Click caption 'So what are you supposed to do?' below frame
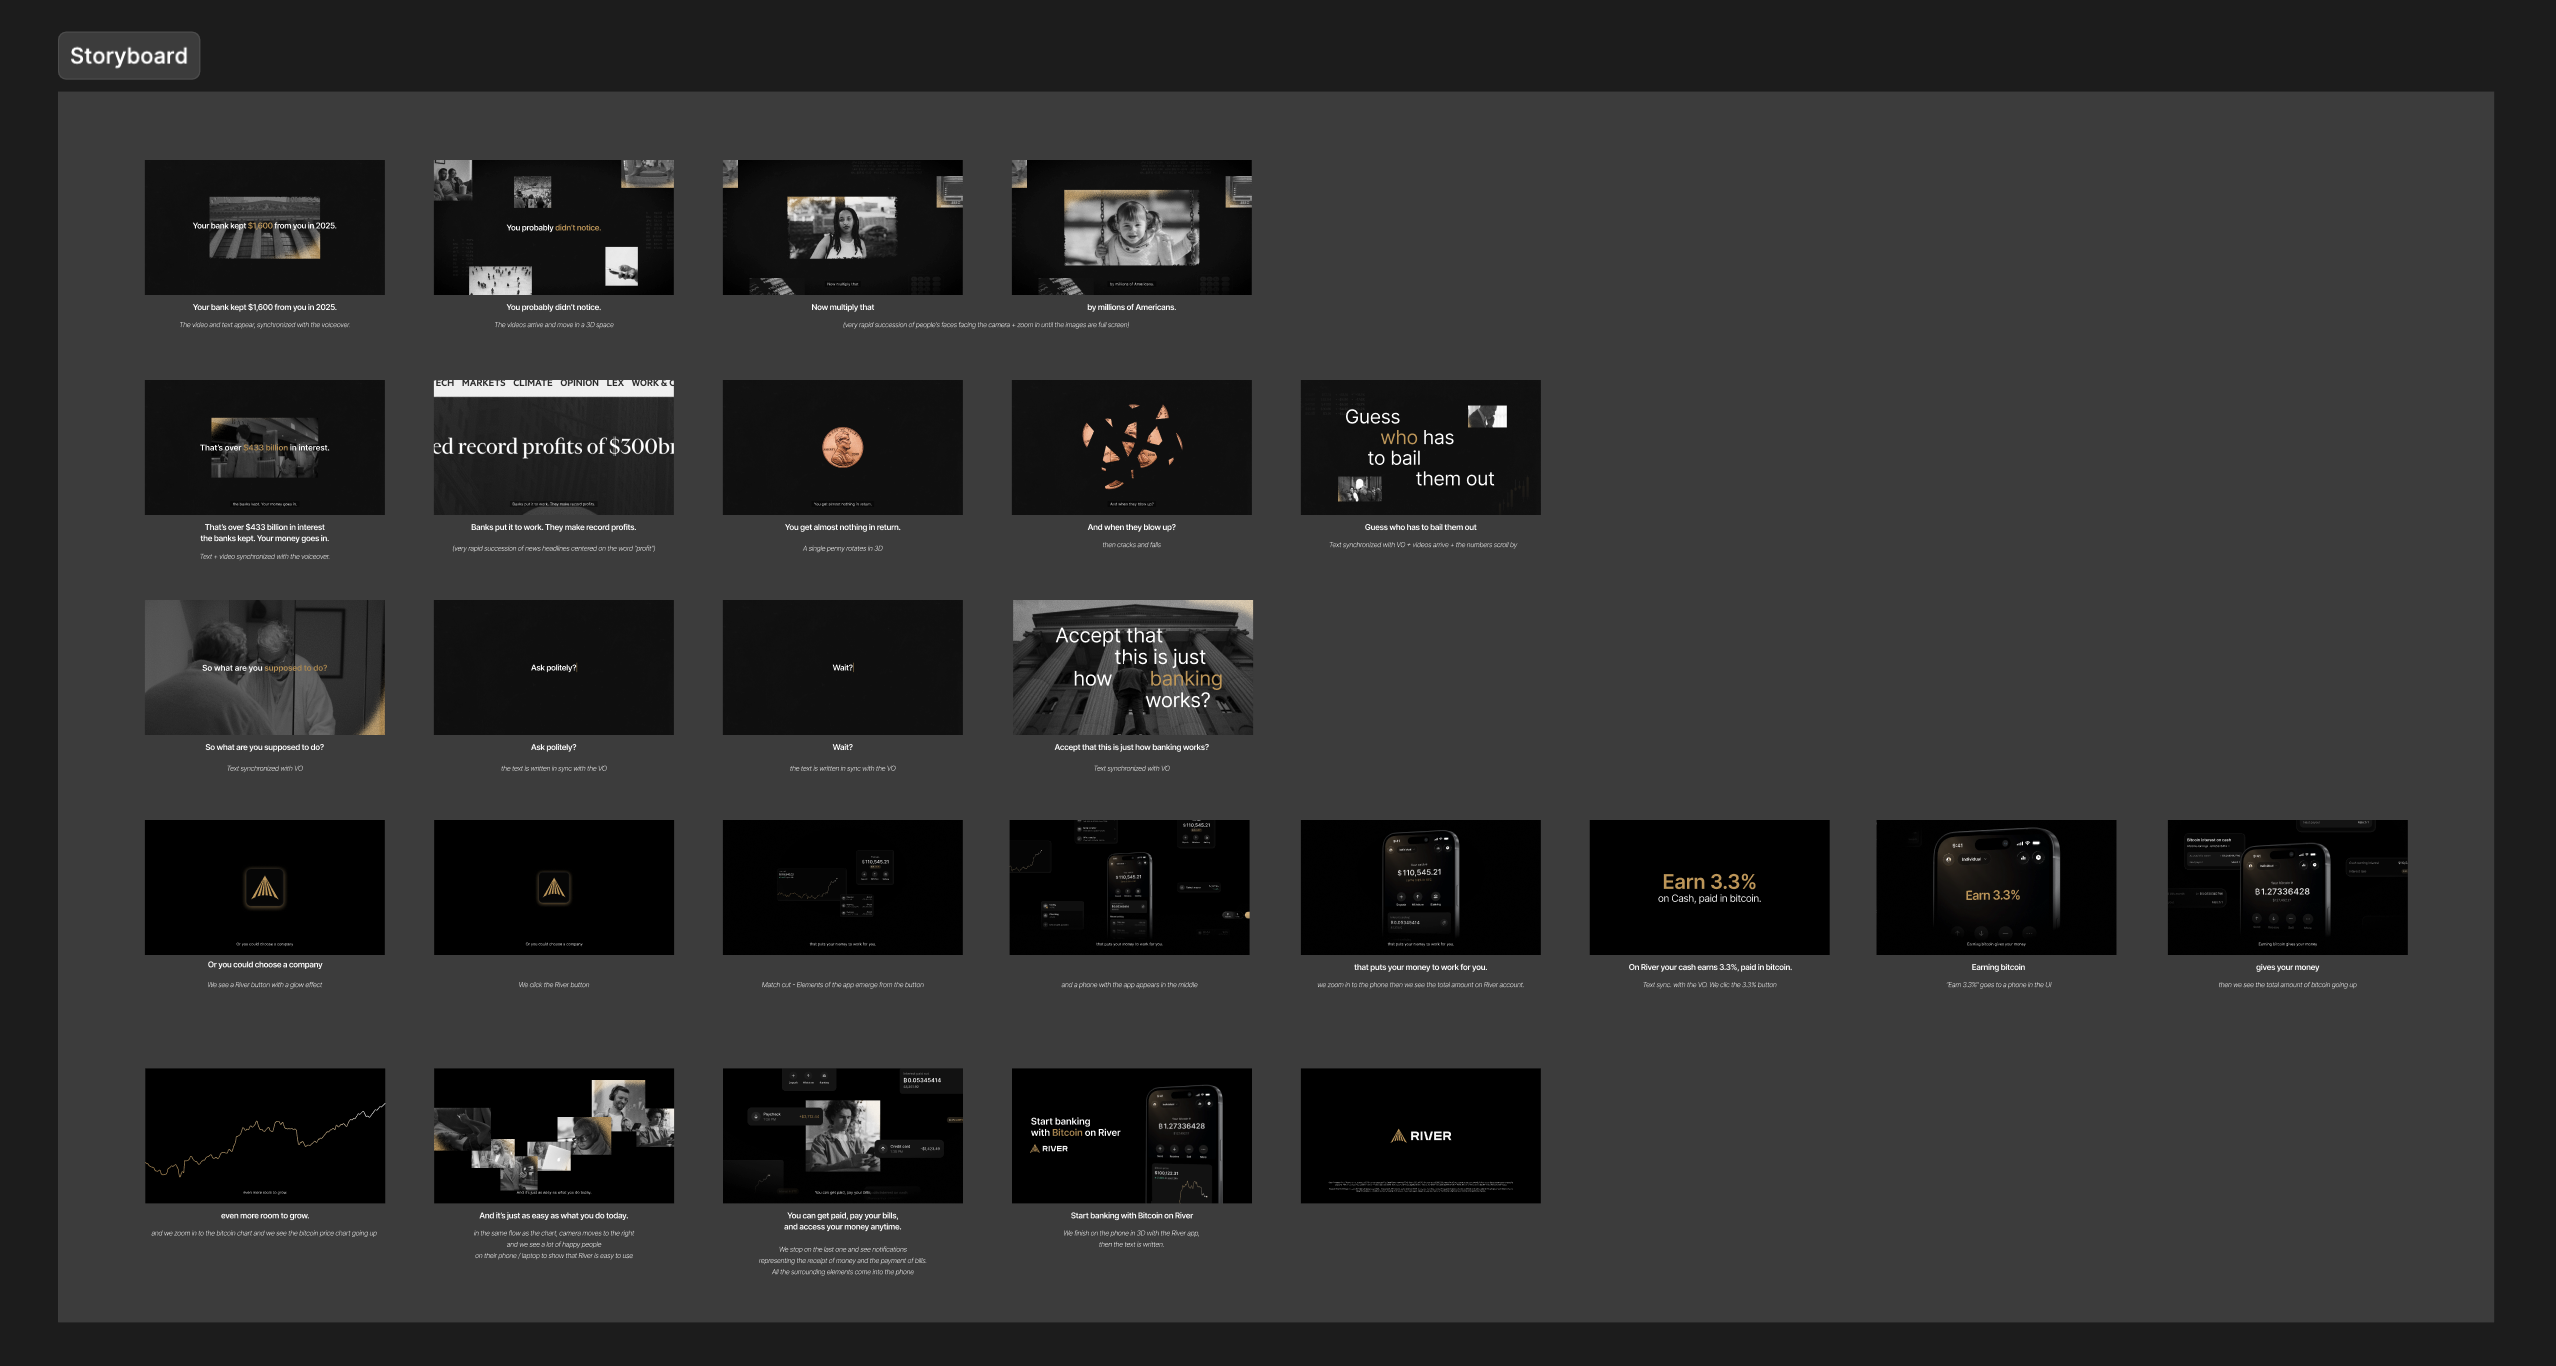The image size is (2556, 1366). click(265, 748)
